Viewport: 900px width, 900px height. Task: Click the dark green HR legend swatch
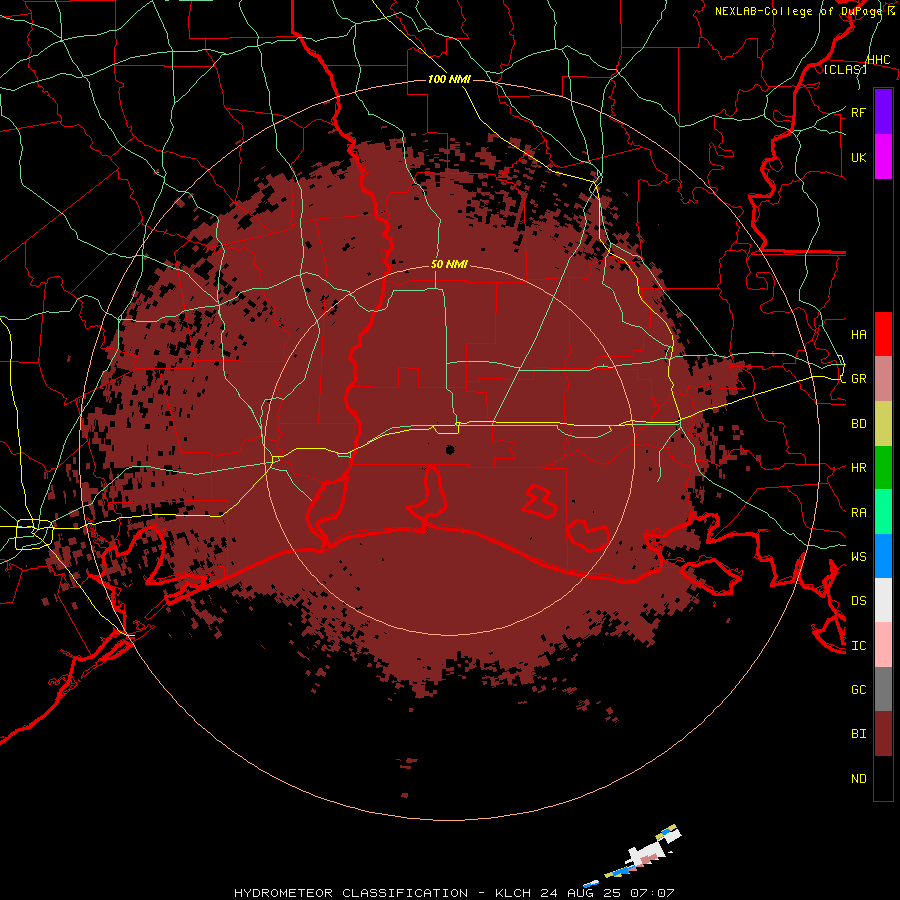click(883, 467)
